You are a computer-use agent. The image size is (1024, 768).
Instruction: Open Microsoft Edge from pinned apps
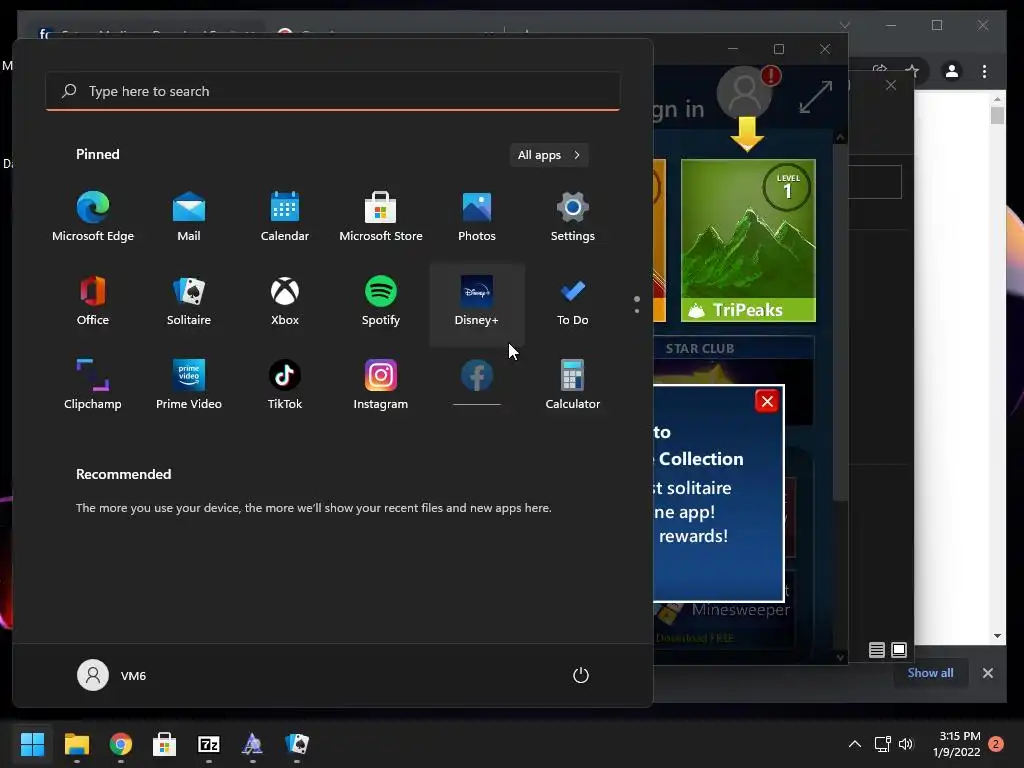pos(93,217)
